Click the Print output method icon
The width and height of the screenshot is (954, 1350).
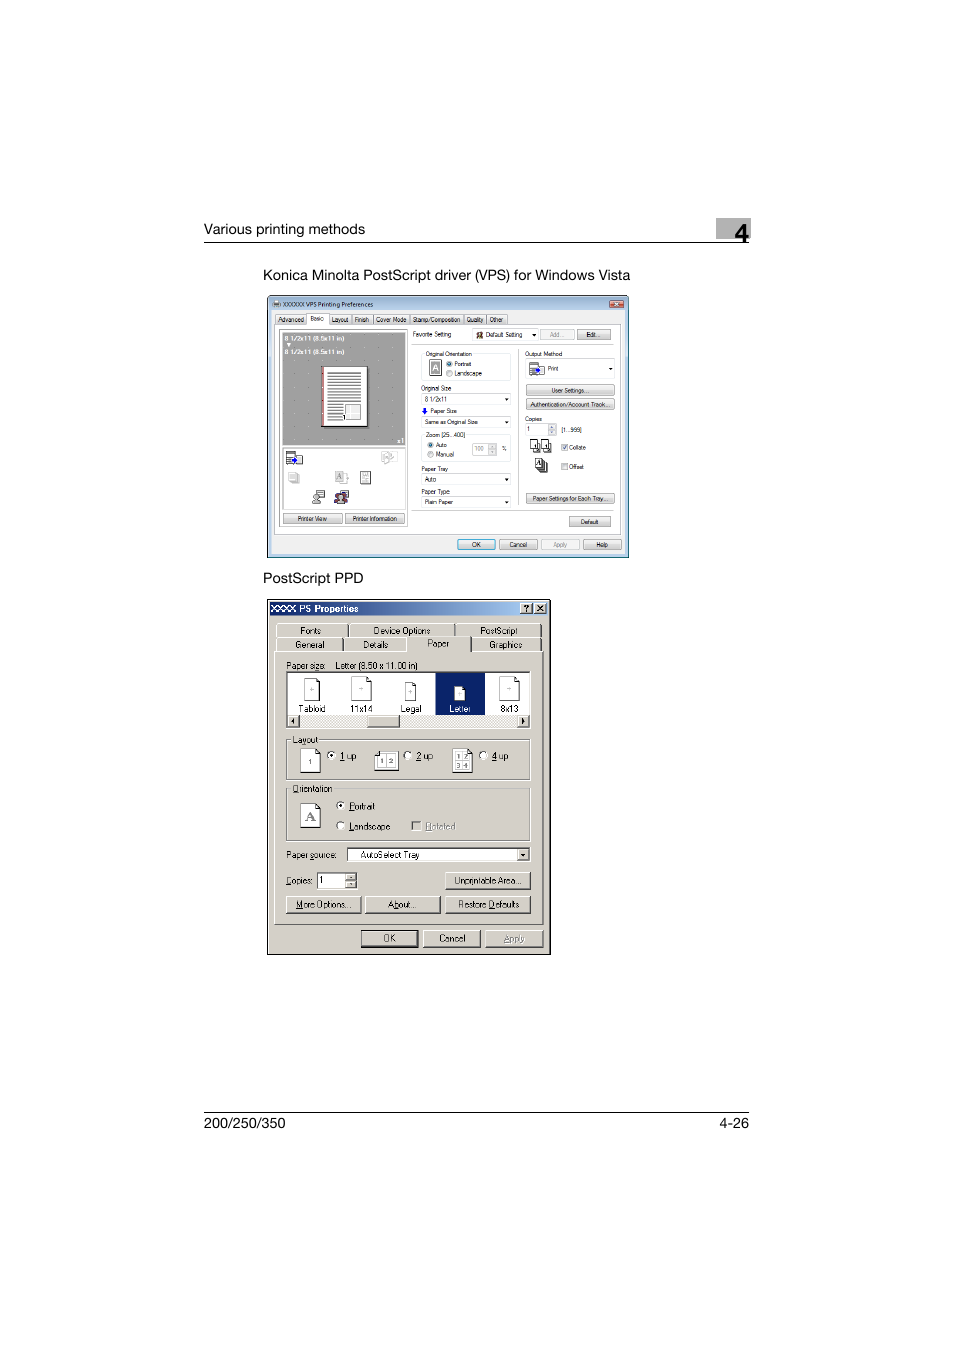[x=536, y=369]
